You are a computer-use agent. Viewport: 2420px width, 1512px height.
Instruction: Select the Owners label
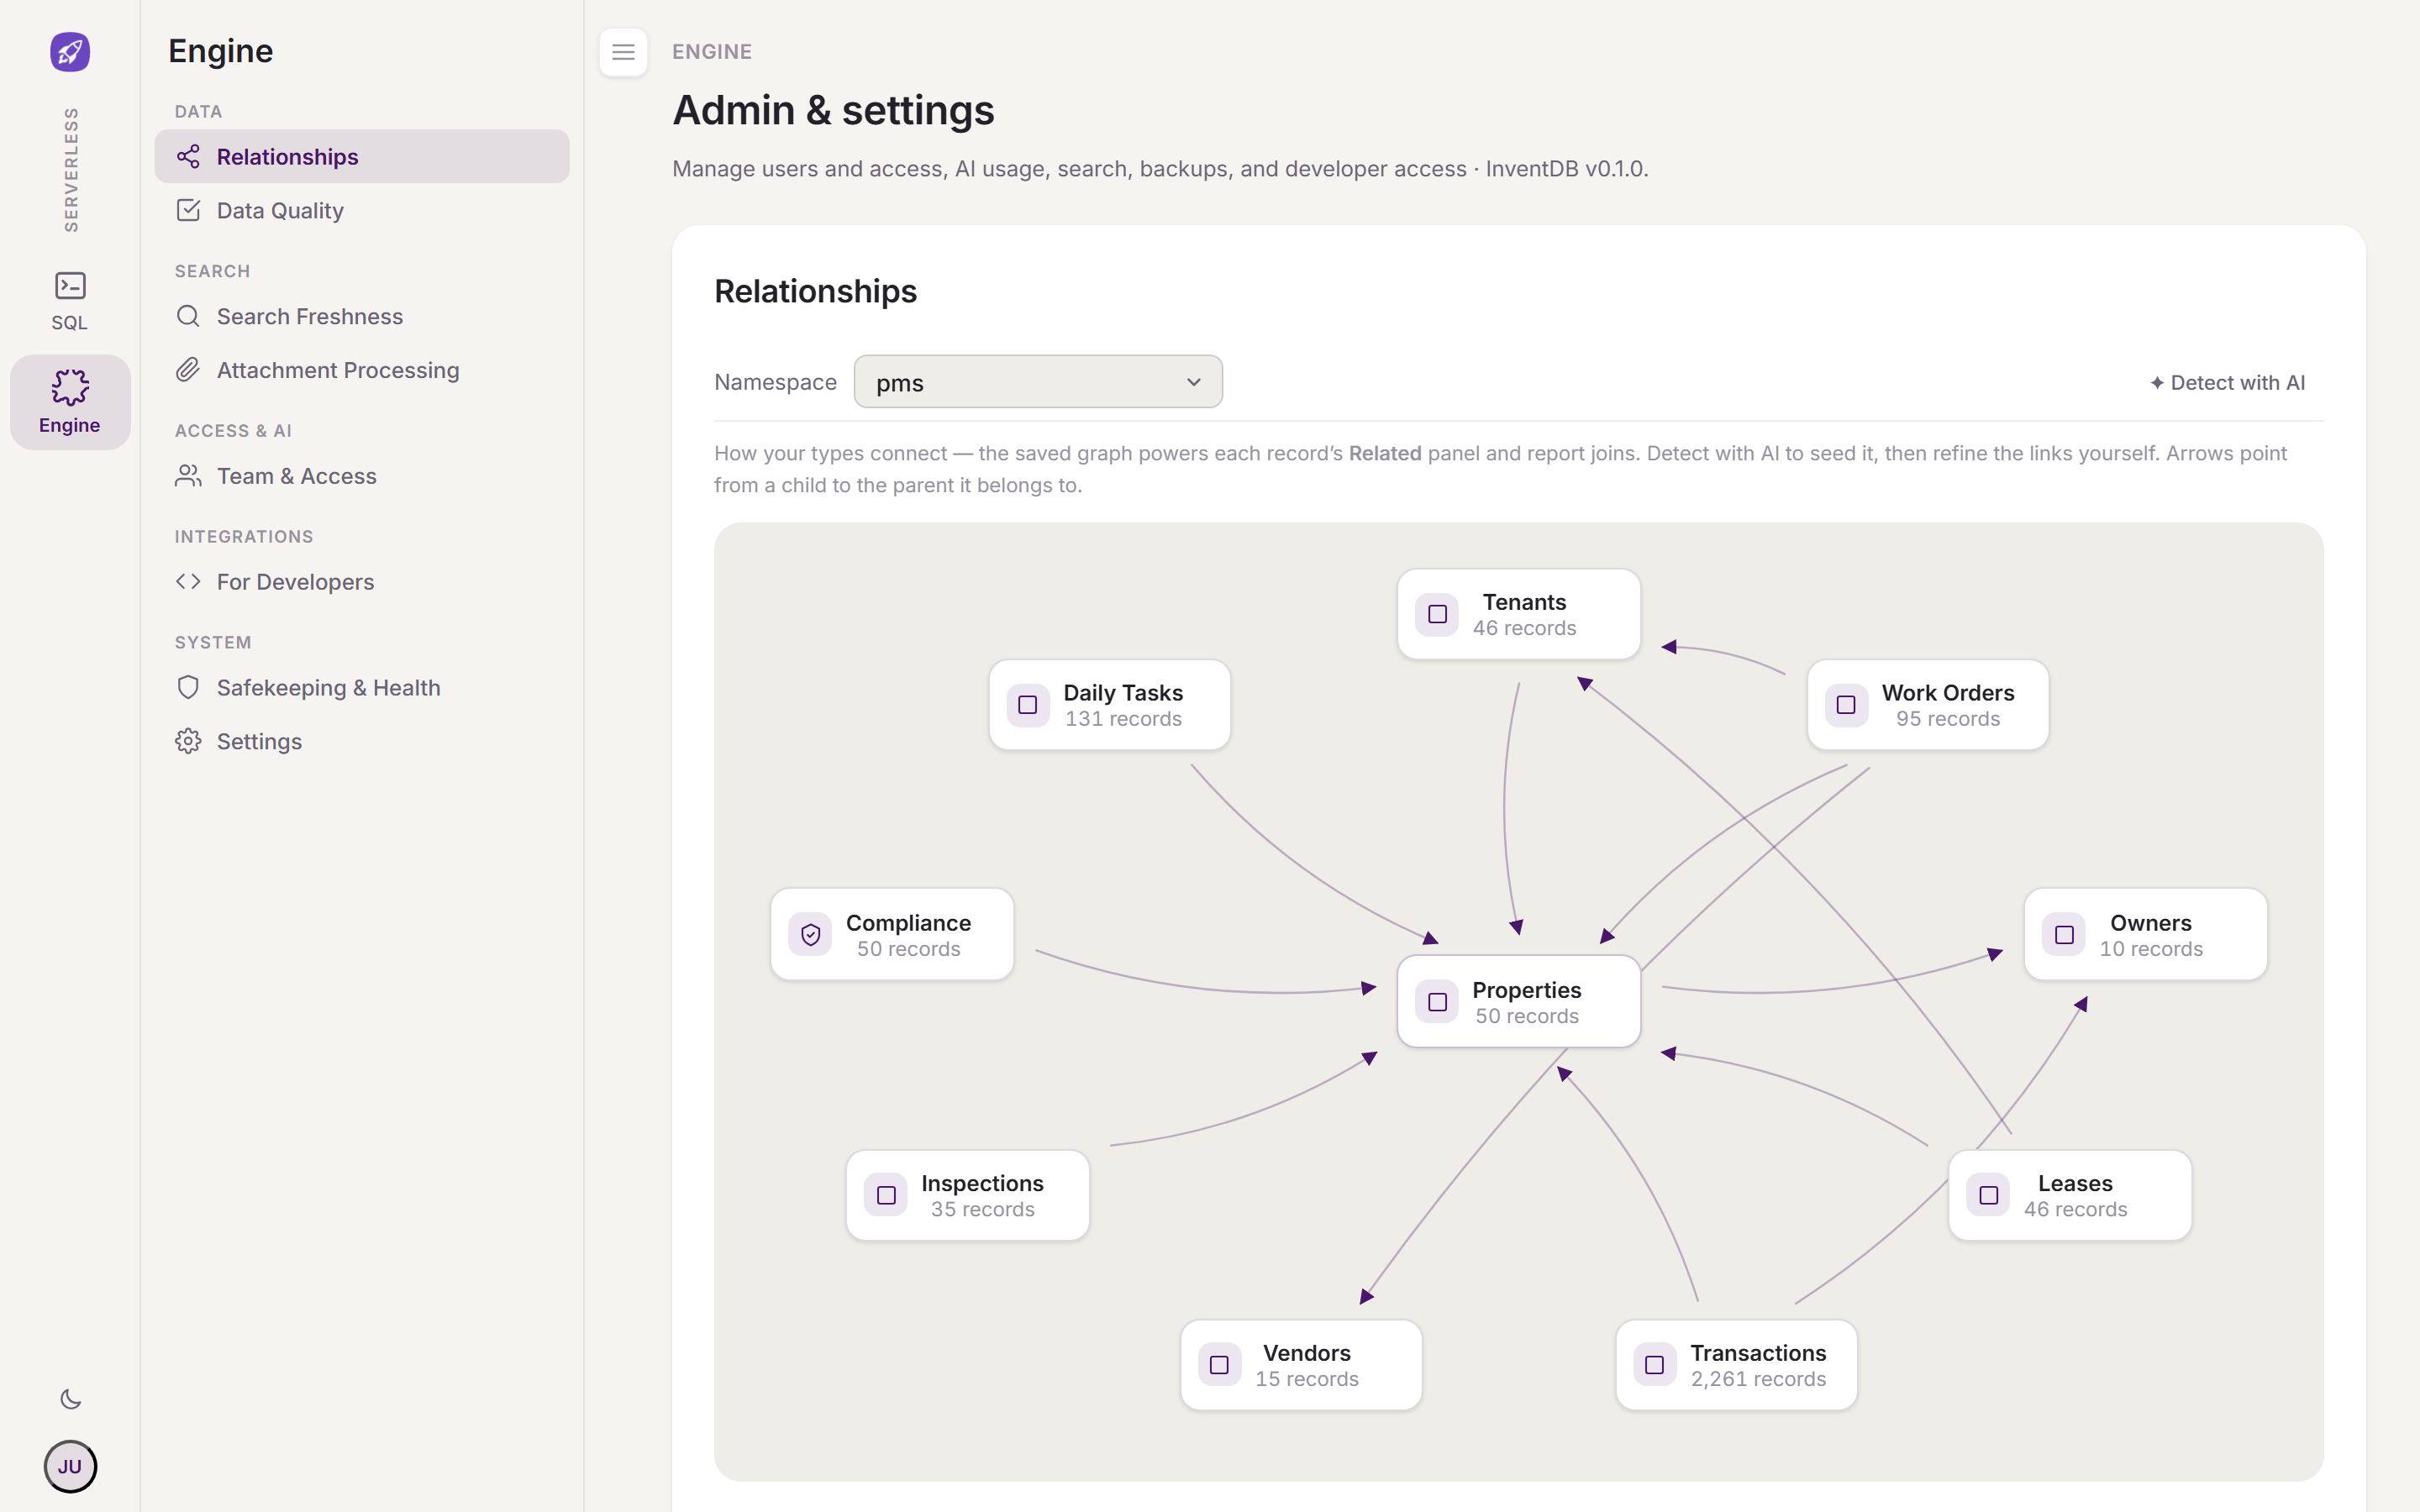[x=2151, y=923]
